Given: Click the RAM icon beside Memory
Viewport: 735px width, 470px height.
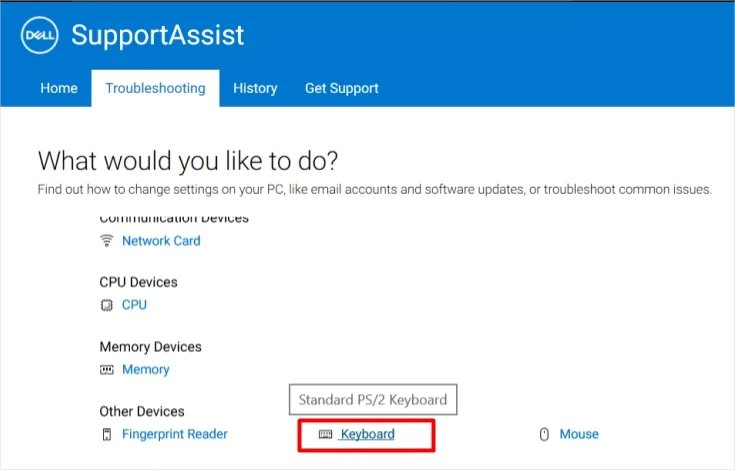Looking at the screenshot, I should click(x=106, y=370).
